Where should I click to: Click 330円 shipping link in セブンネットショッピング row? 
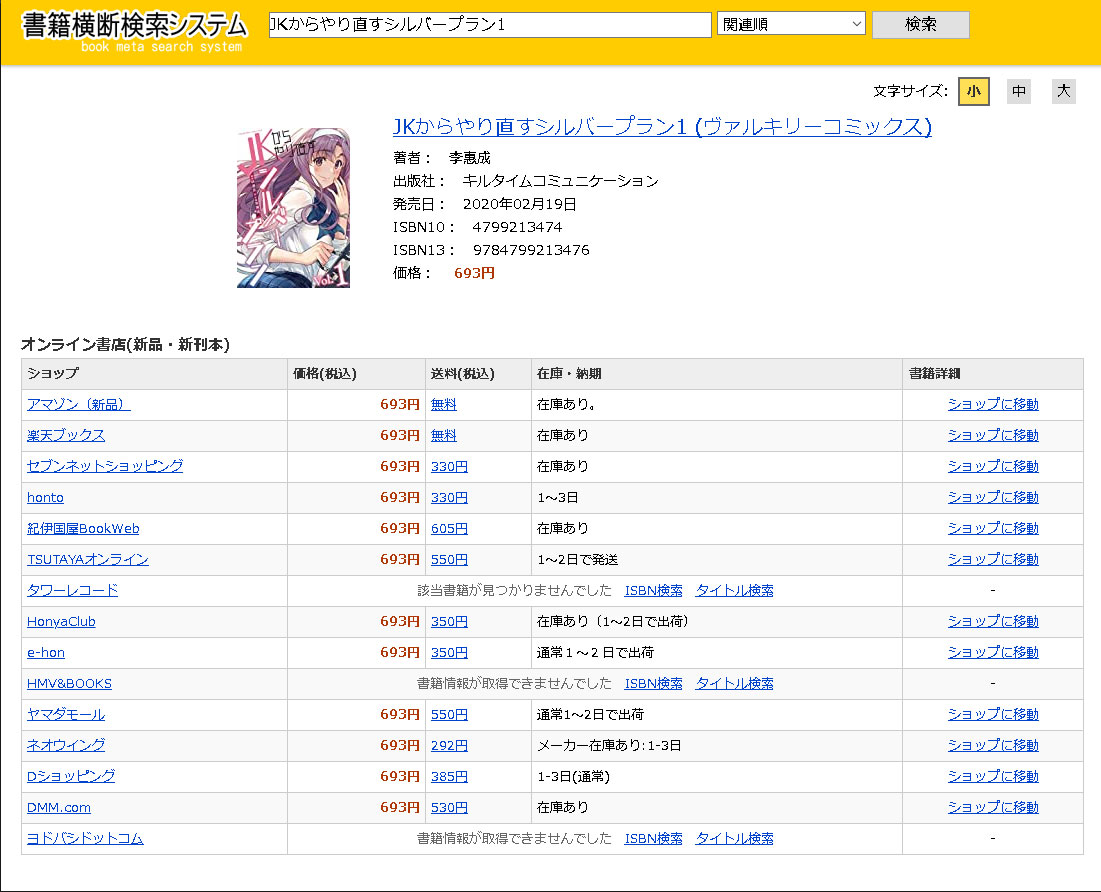(449, 466)
